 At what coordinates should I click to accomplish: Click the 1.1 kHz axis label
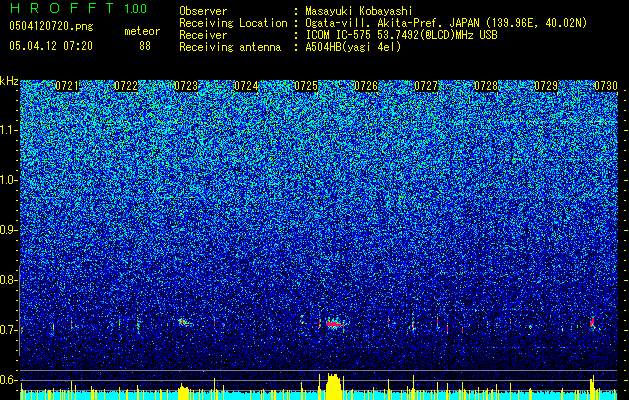(9, 130)
